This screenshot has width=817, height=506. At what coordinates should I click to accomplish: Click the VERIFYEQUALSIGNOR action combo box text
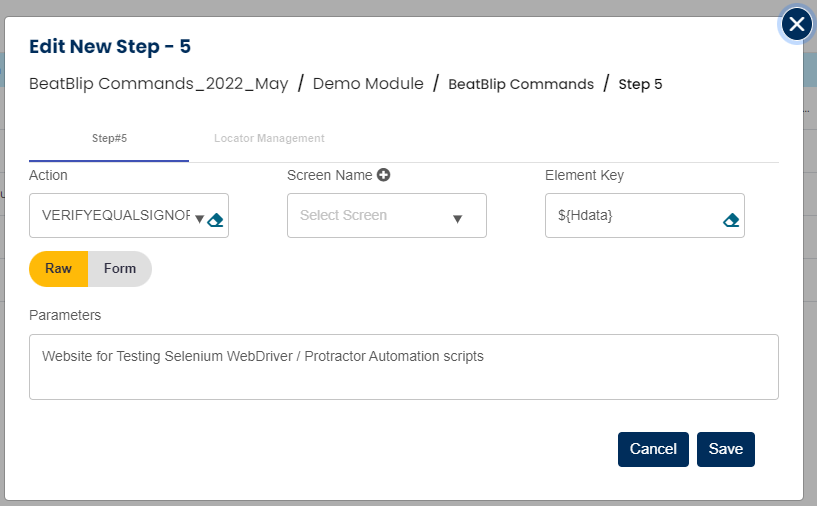(115, 215)
